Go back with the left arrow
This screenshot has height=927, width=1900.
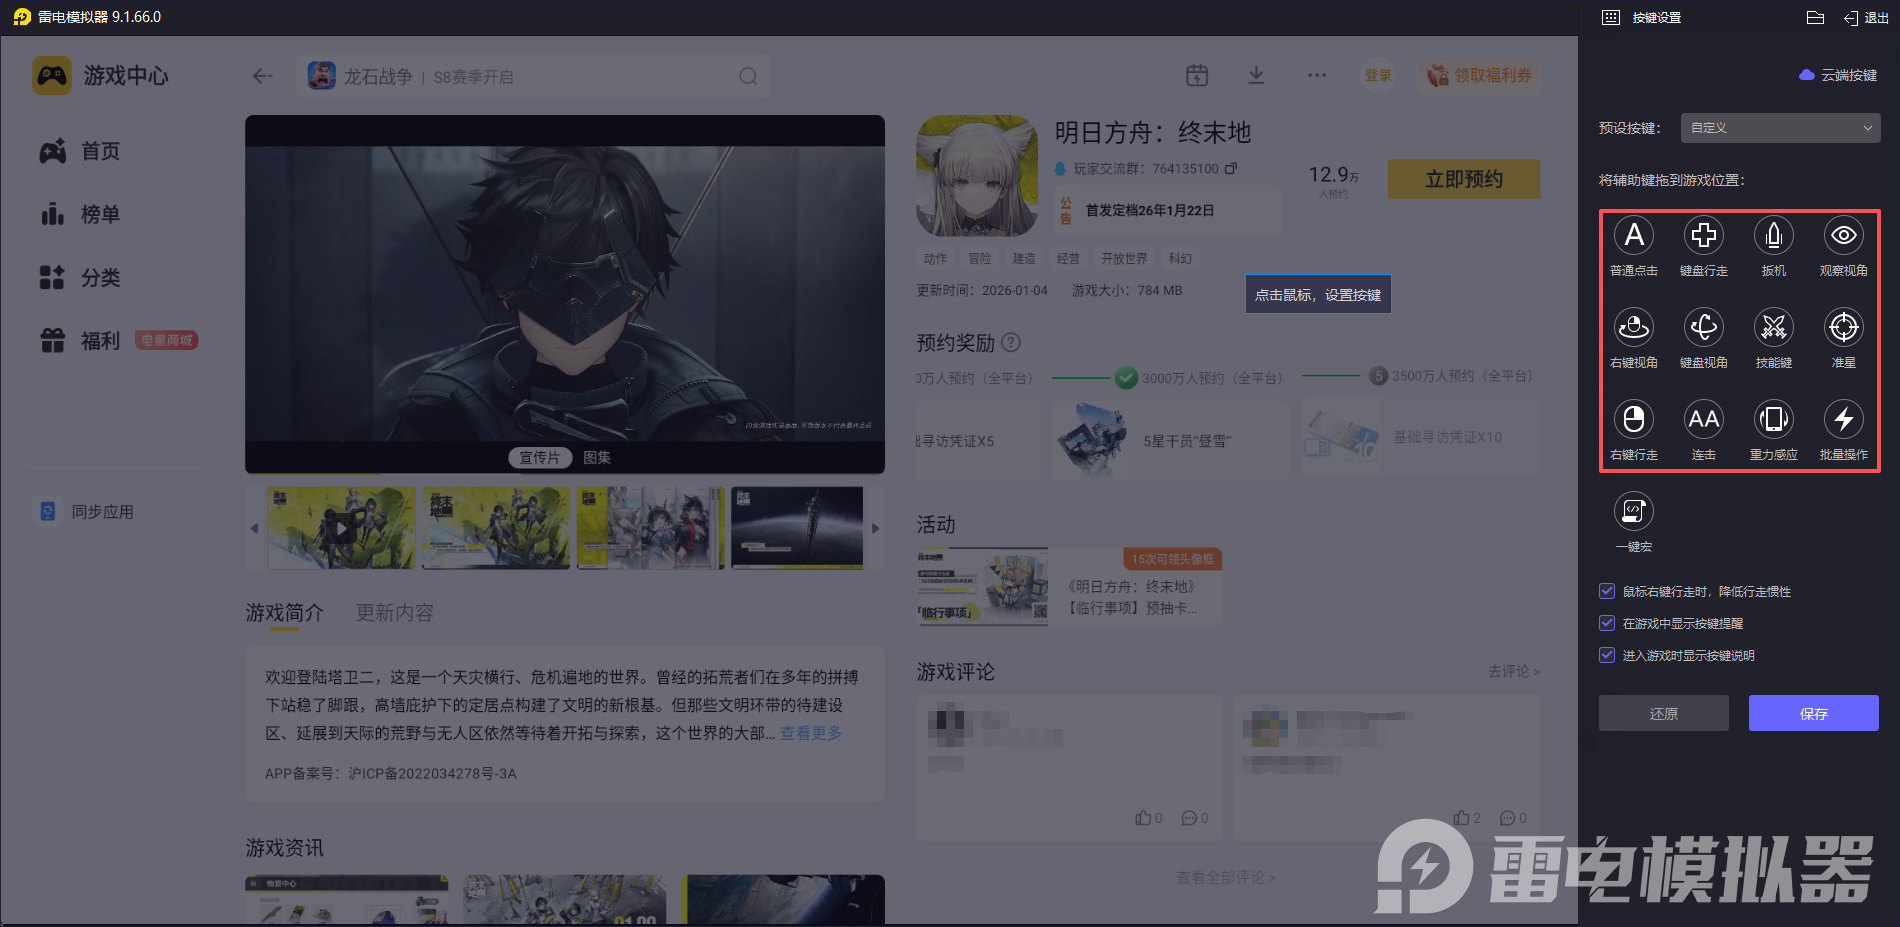click(x=263, y=76)
